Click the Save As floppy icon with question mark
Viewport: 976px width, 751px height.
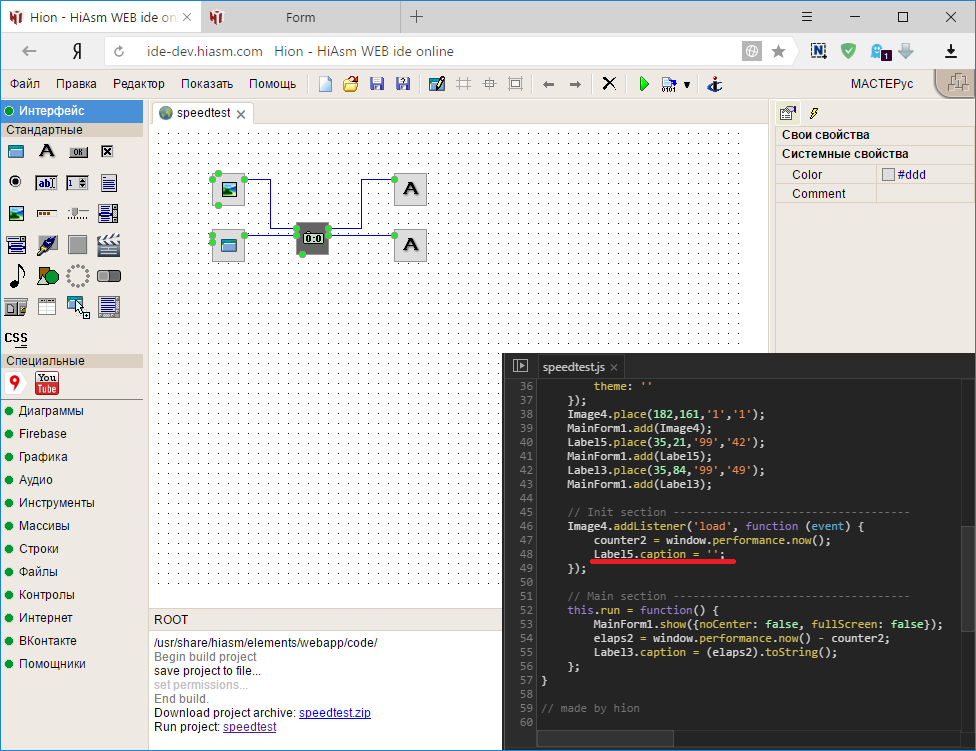click(x=403, y=84)
